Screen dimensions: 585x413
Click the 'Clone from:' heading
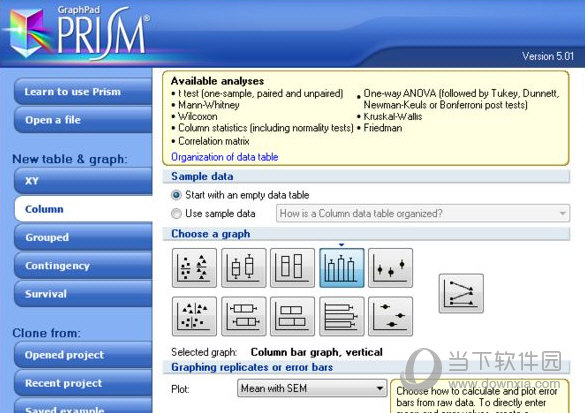(46, 333)
